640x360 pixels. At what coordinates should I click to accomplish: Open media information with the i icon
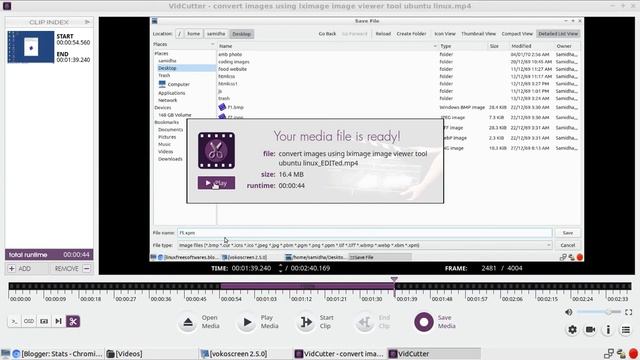(608, 329)
